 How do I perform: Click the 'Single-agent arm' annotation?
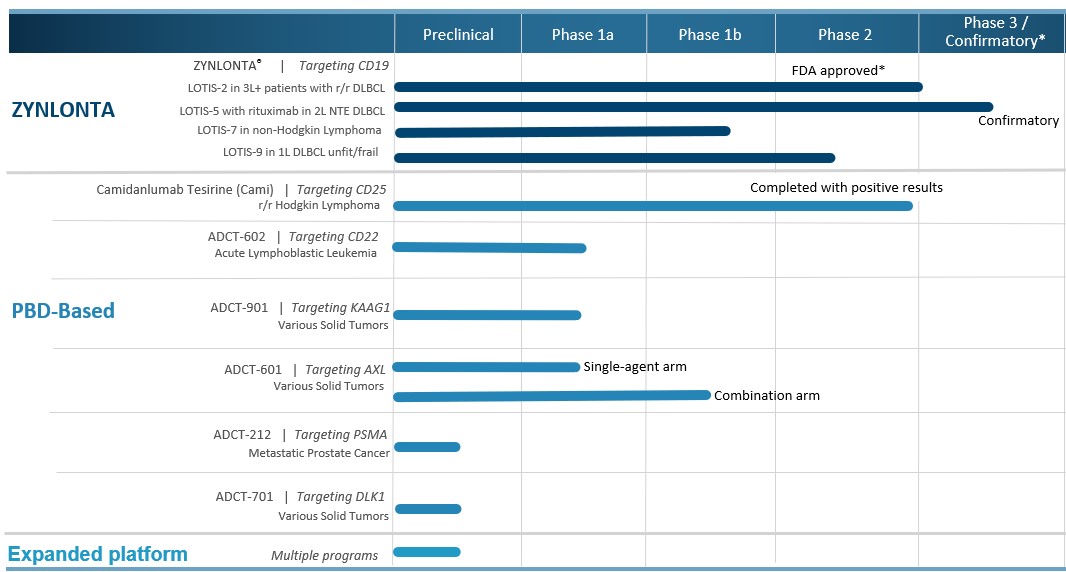(x=635, y=367)
